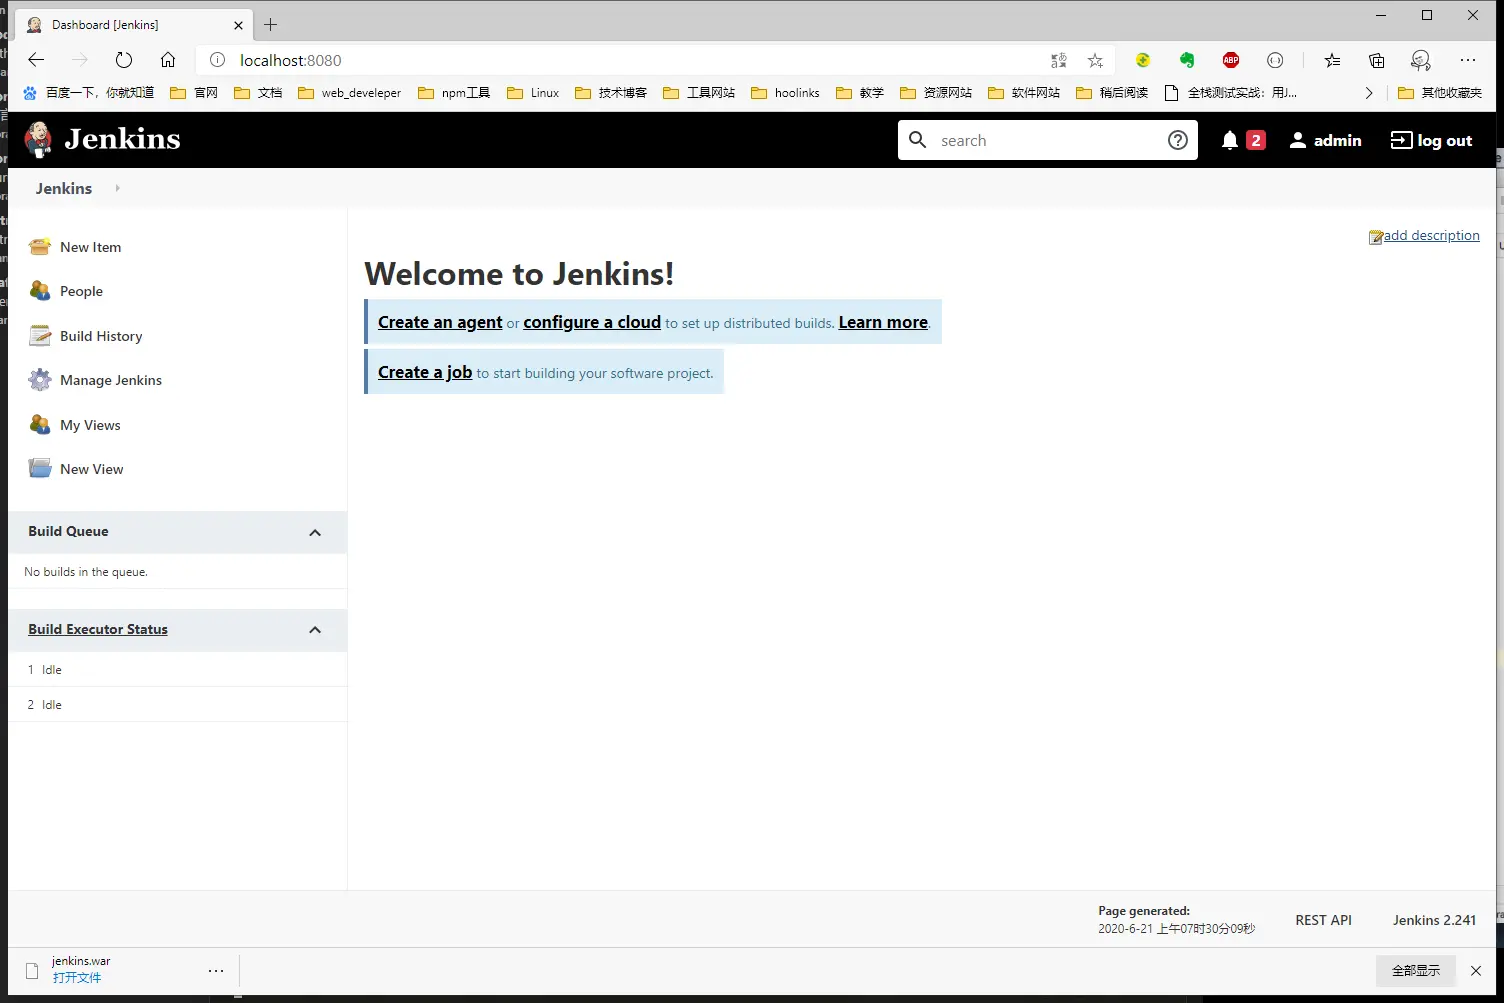1504x1003 pixels.
Task: Click the browser back arrow
Action: click(x=36, y=60)
